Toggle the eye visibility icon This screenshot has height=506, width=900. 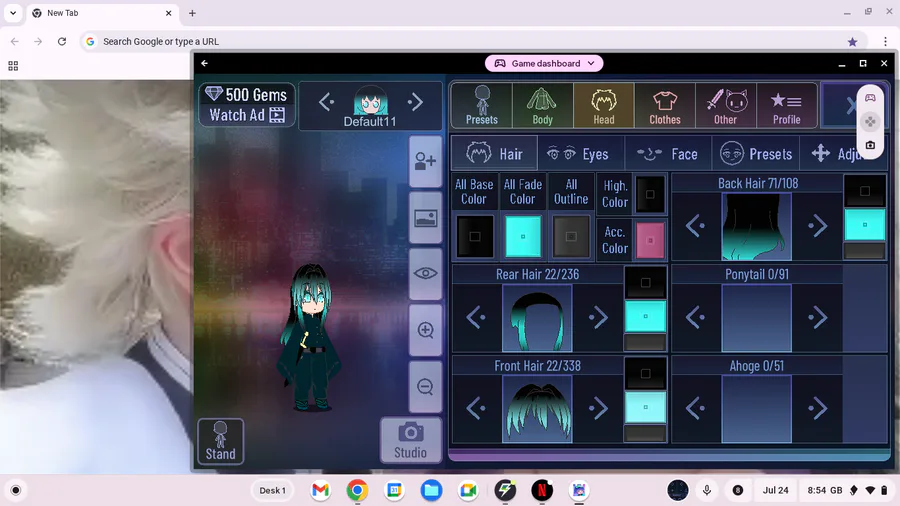click(x=425, y=274)
